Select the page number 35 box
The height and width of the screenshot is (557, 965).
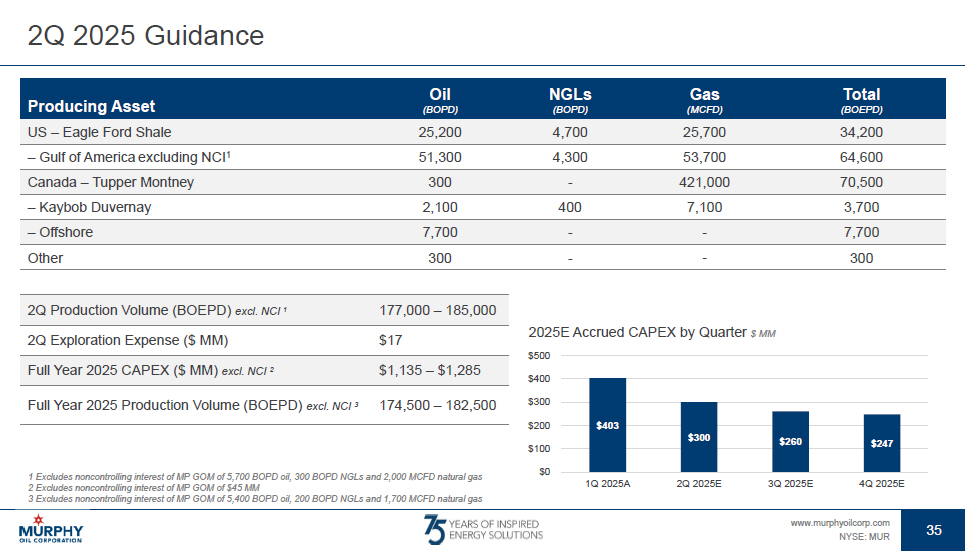[934, 530]
